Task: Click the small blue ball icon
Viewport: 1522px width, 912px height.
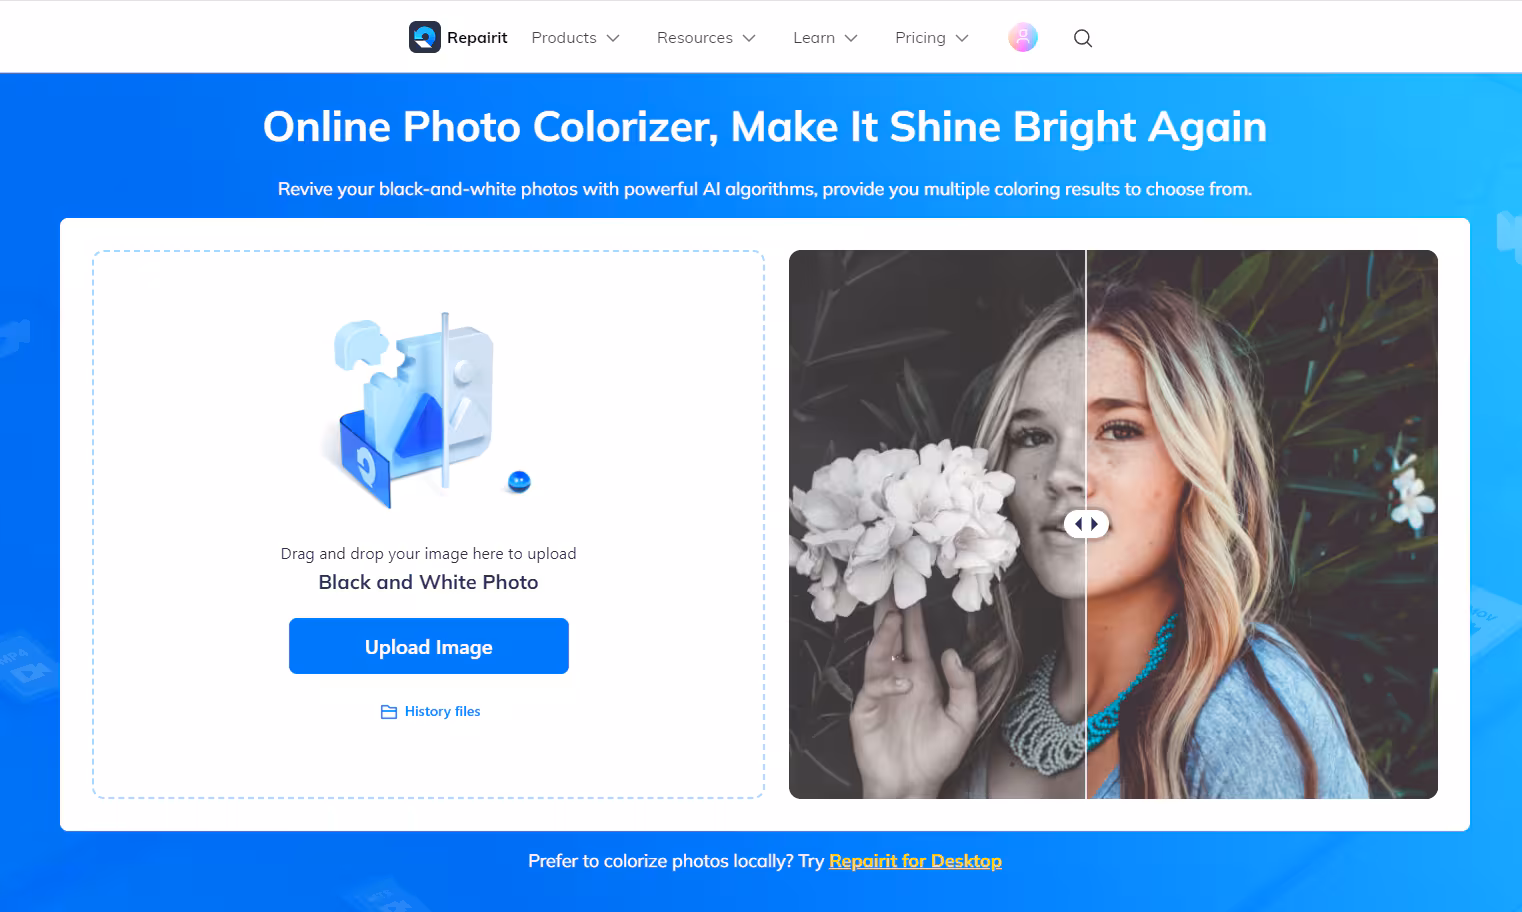Action: click(x=519, y=481)
